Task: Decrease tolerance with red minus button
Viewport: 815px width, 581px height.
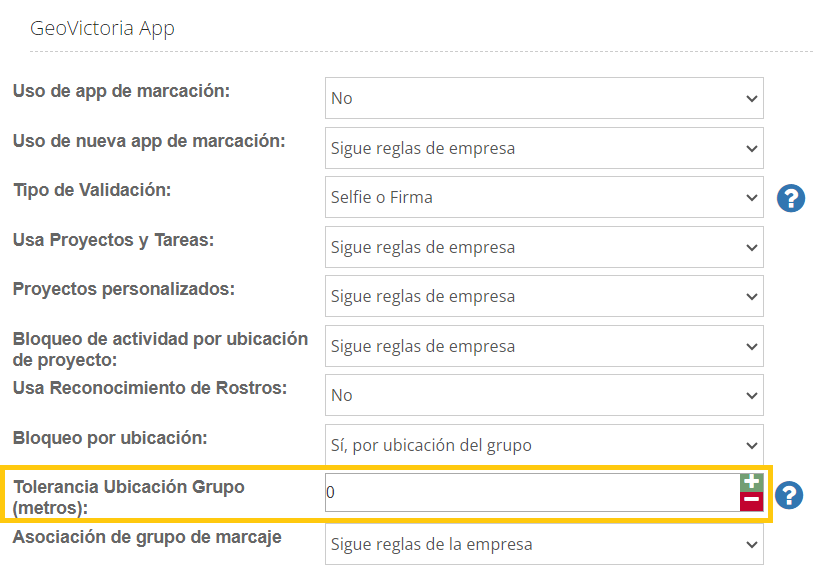Action: tap(751, 501)
